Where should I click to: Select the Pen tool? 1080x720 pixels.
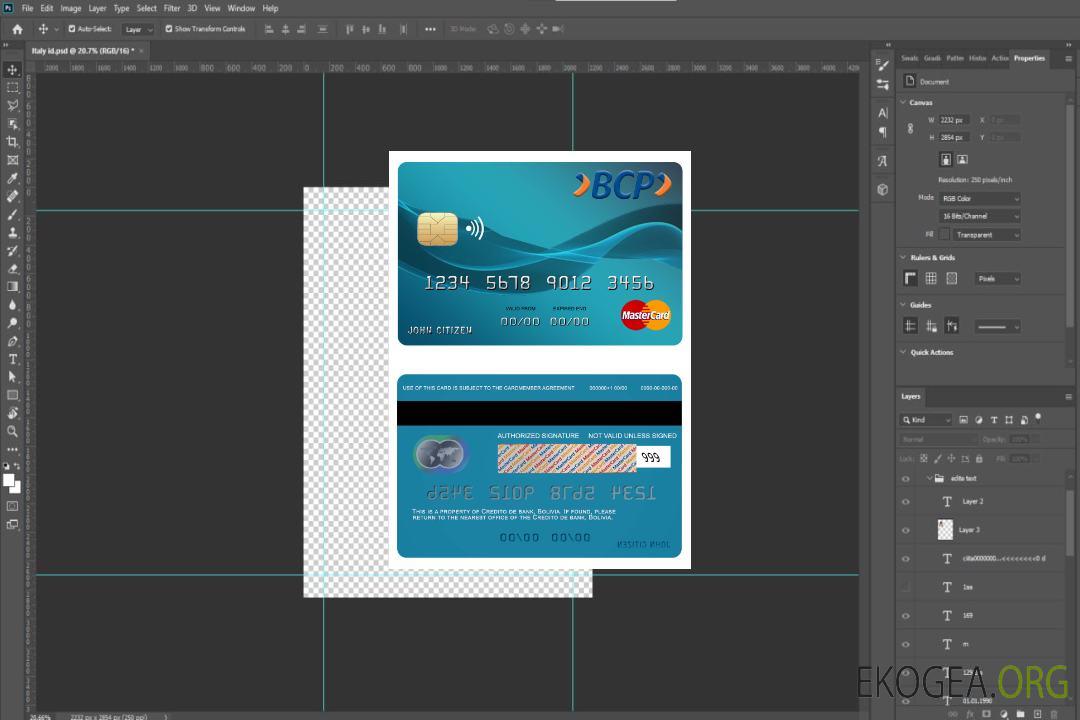pos(12,341)
